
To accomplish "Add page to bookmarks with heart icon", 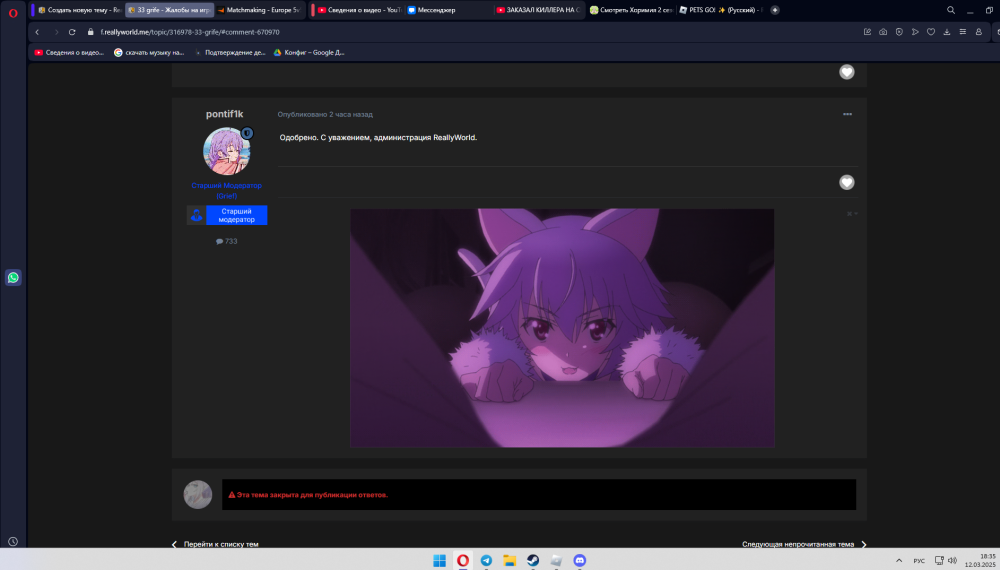I will (x=931, y=32).
